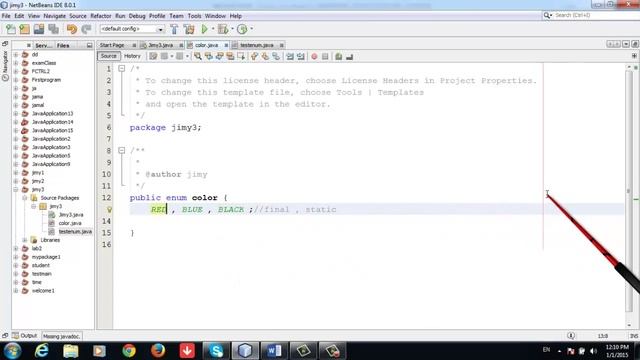Click the History view button

coord(132,56)
